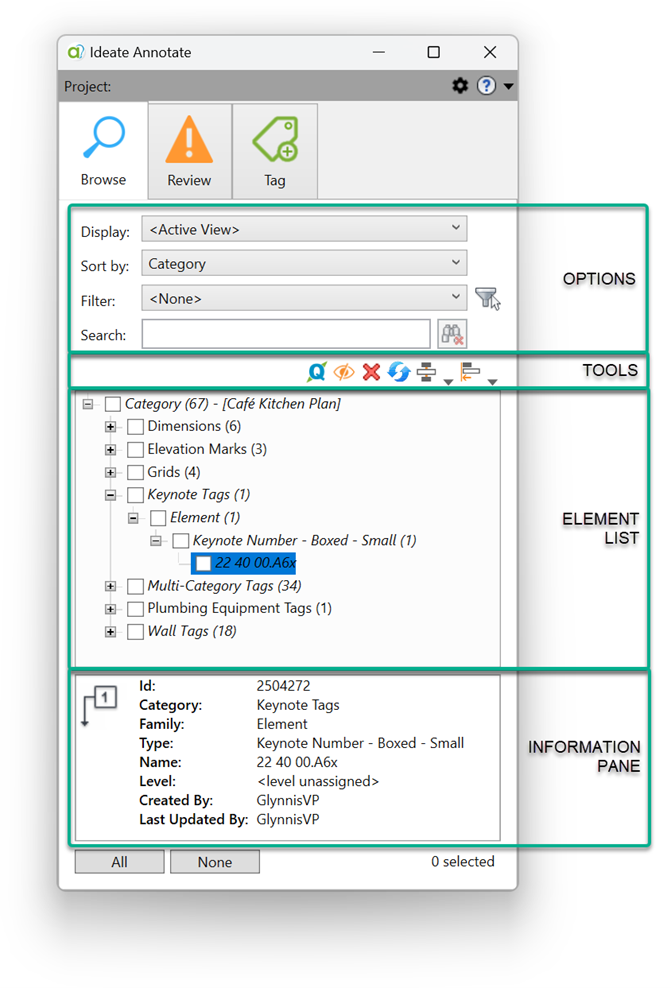Select the Dimensions (6) label
This screenshot has height=988, width=671.
click(x=194, y=427)
